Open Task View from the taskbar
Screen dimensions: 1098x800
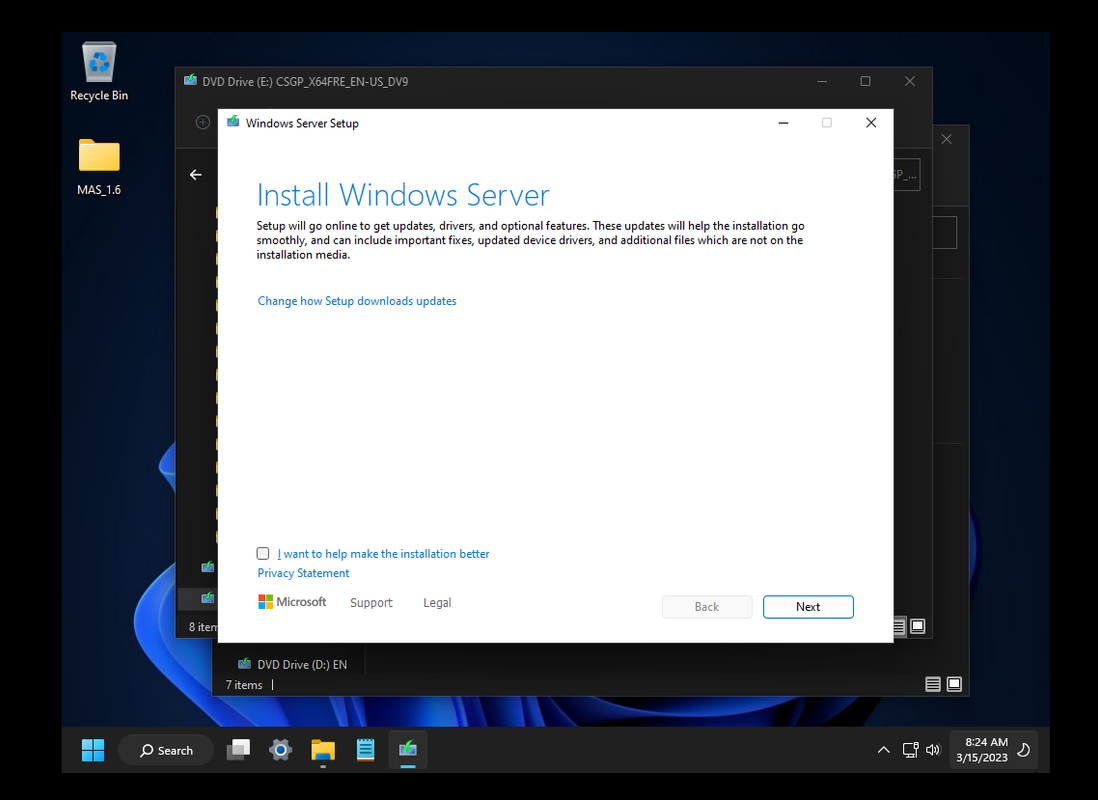click(x=238, y=750)
